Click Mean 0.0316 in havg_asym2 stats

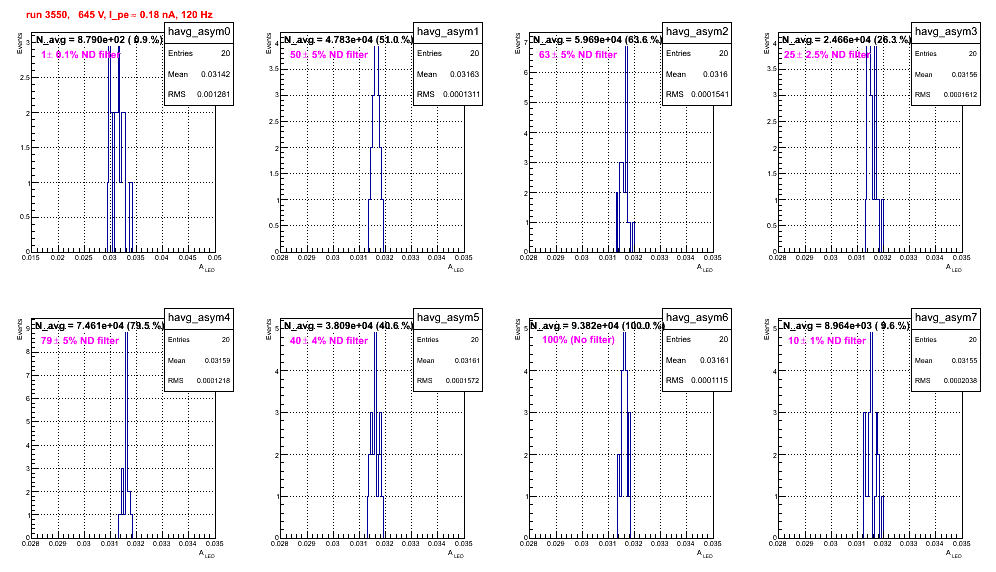(x=697, y=74)
